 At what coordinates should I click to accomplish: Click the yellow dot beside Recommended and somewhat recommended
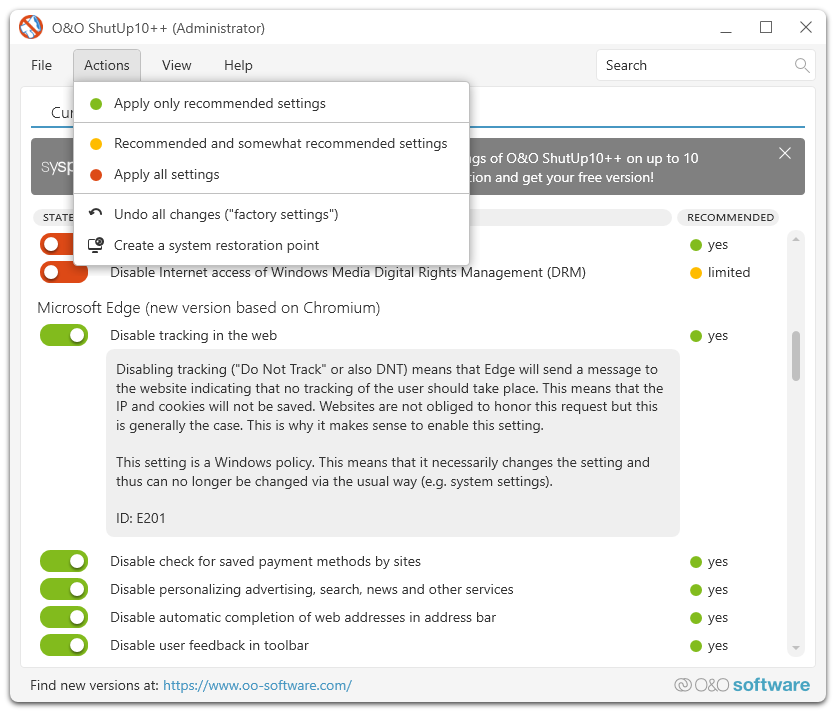pyautogui.click(x=96, y=144)
